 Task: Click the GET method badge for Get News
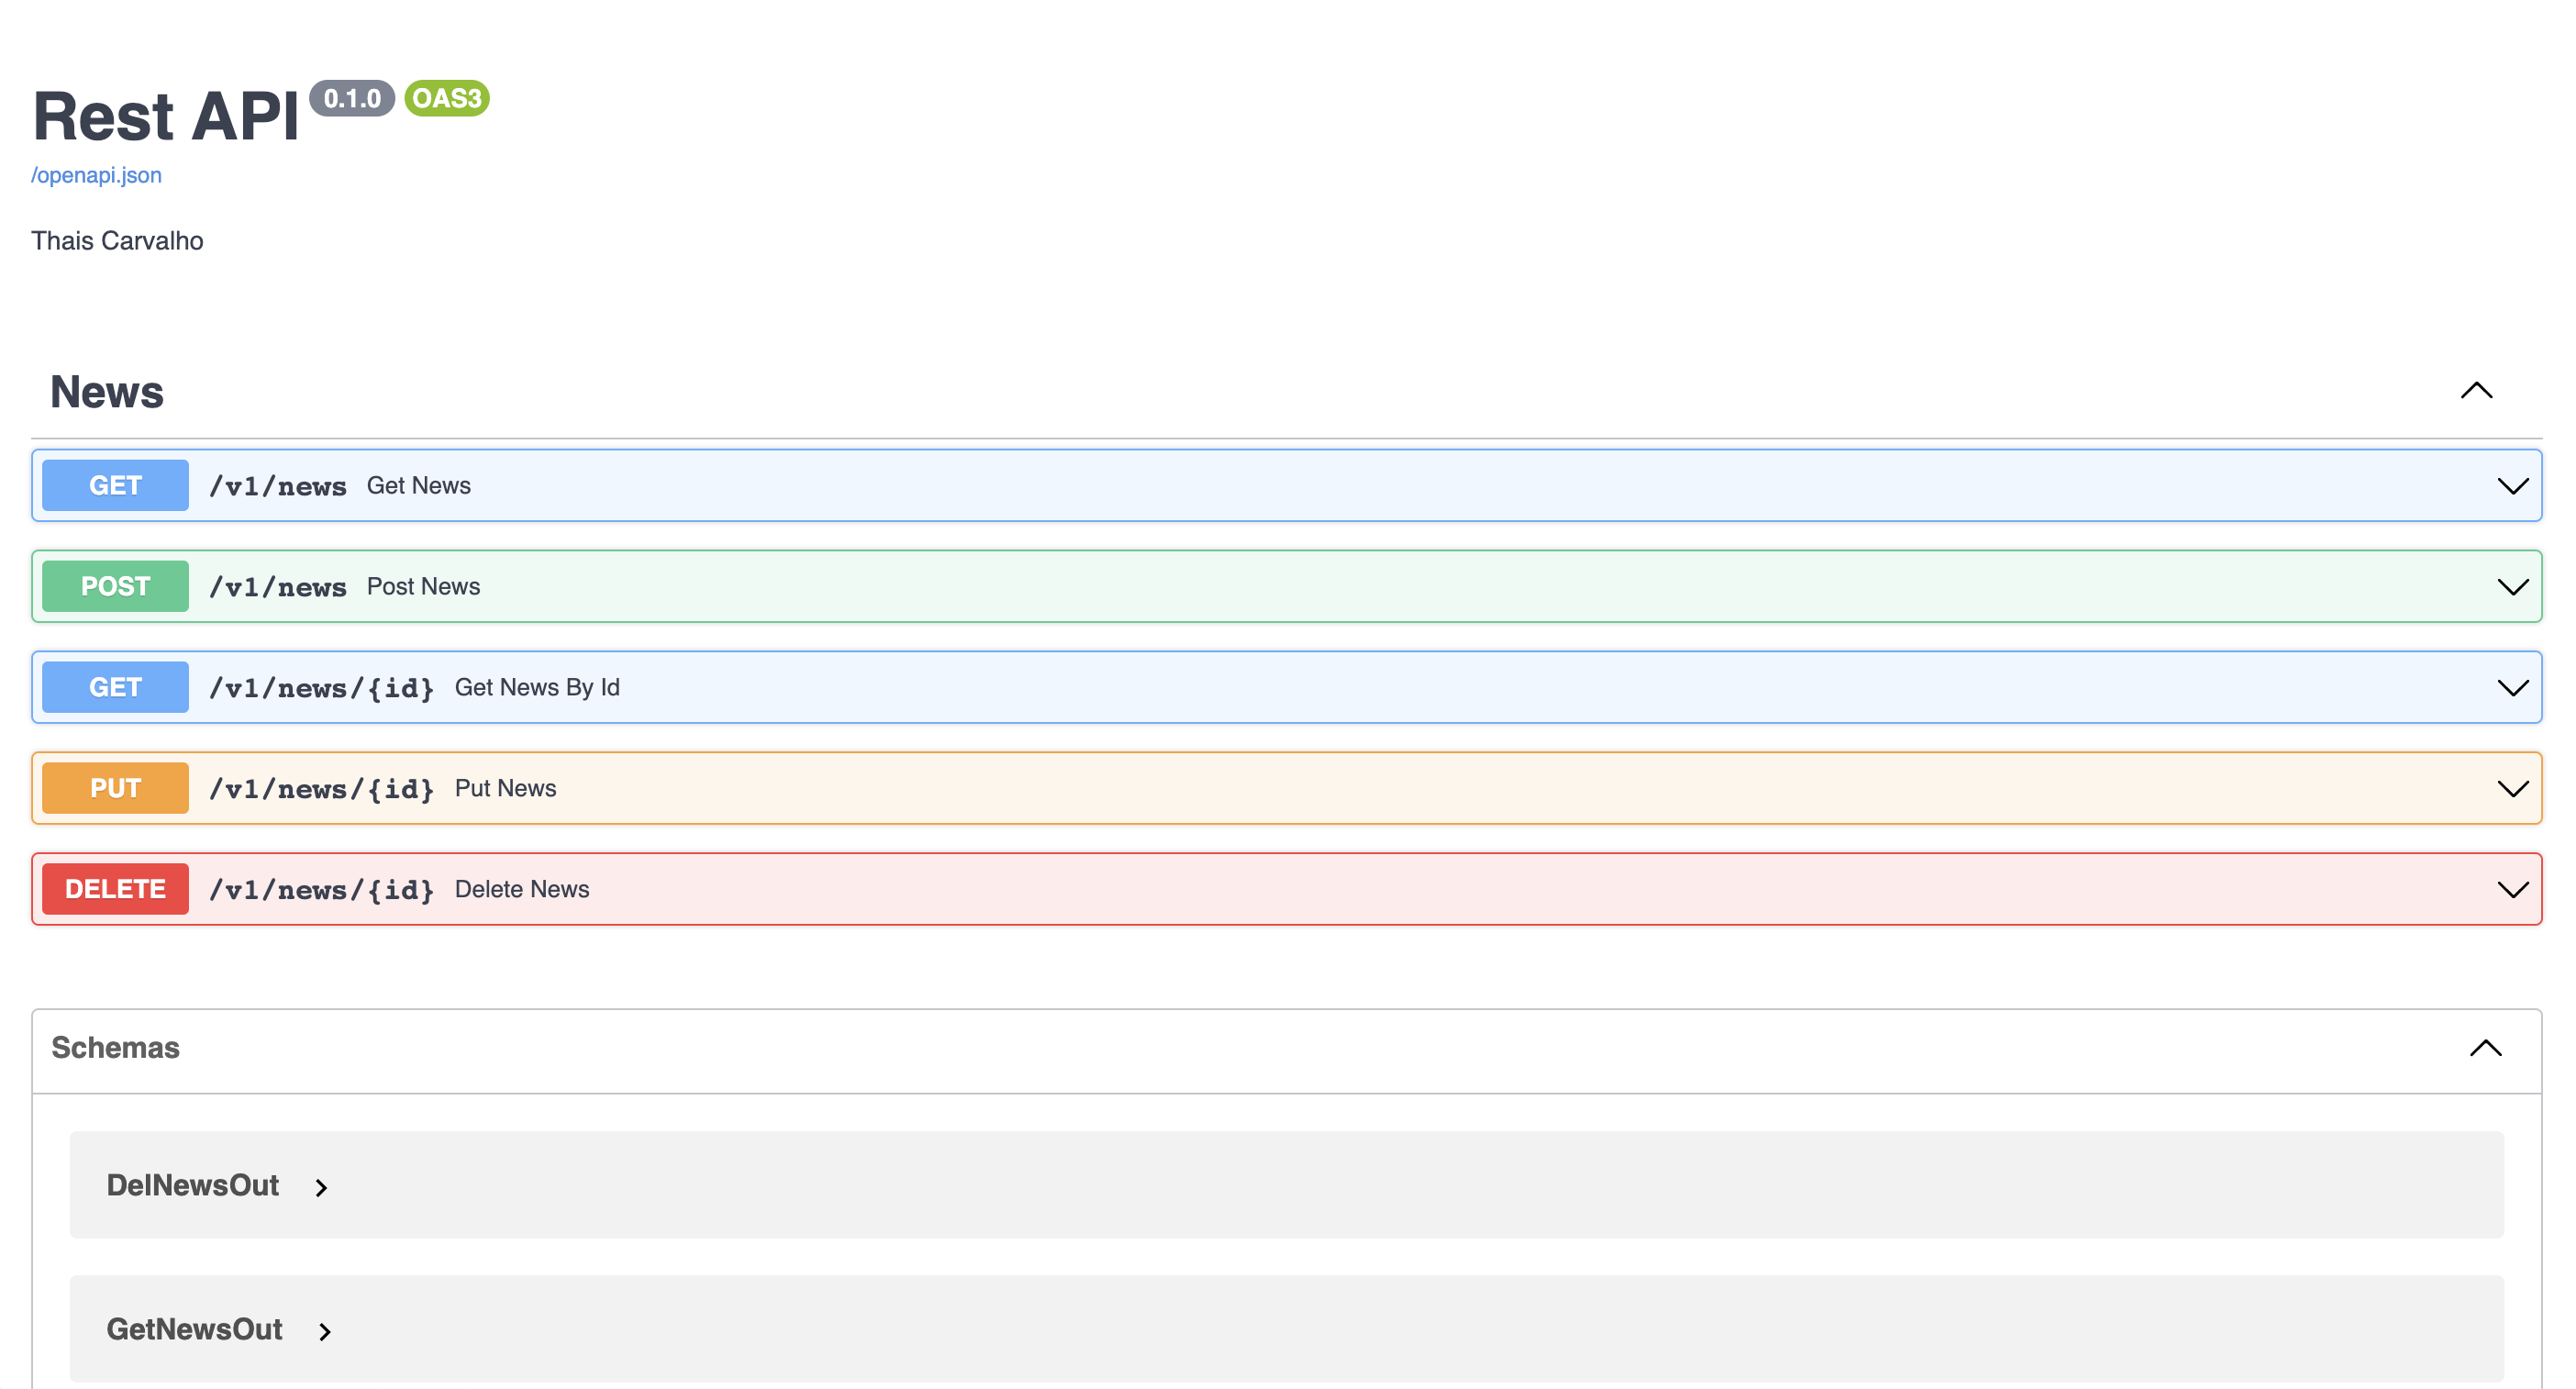coord(115,485)
